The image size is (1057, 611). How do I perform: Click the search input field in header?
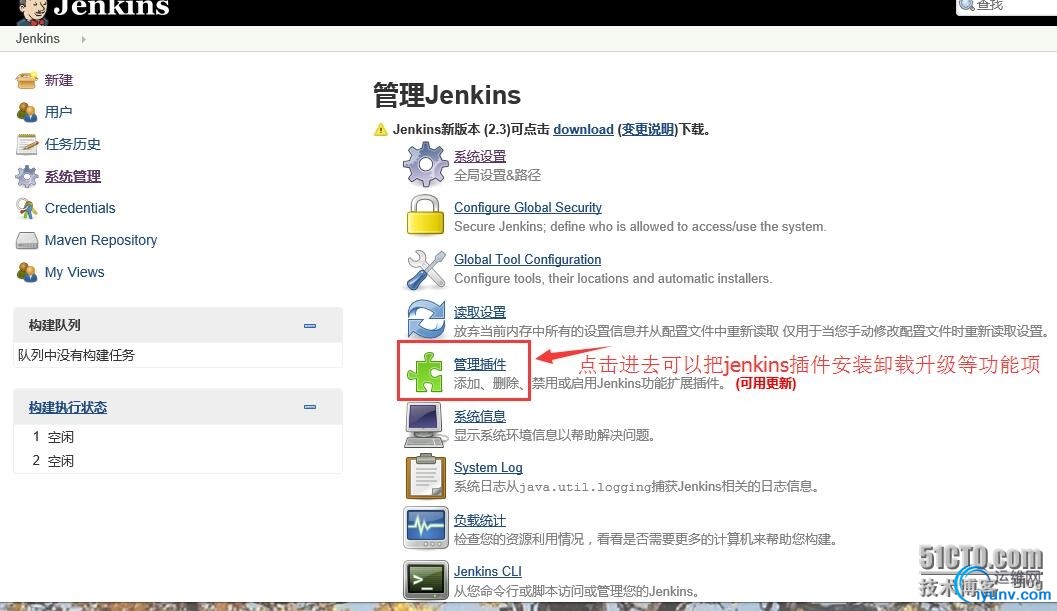click(1006, 6)
